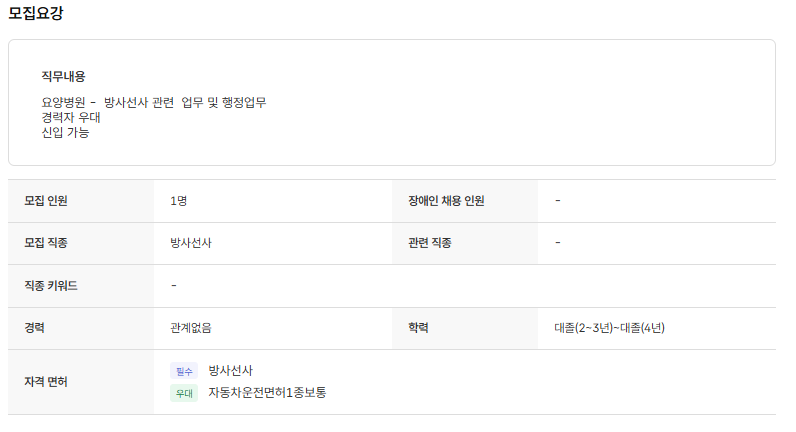Click the 경력 label cell
Viewport: 796px width, 432px height.
click(x=35, y=328)
